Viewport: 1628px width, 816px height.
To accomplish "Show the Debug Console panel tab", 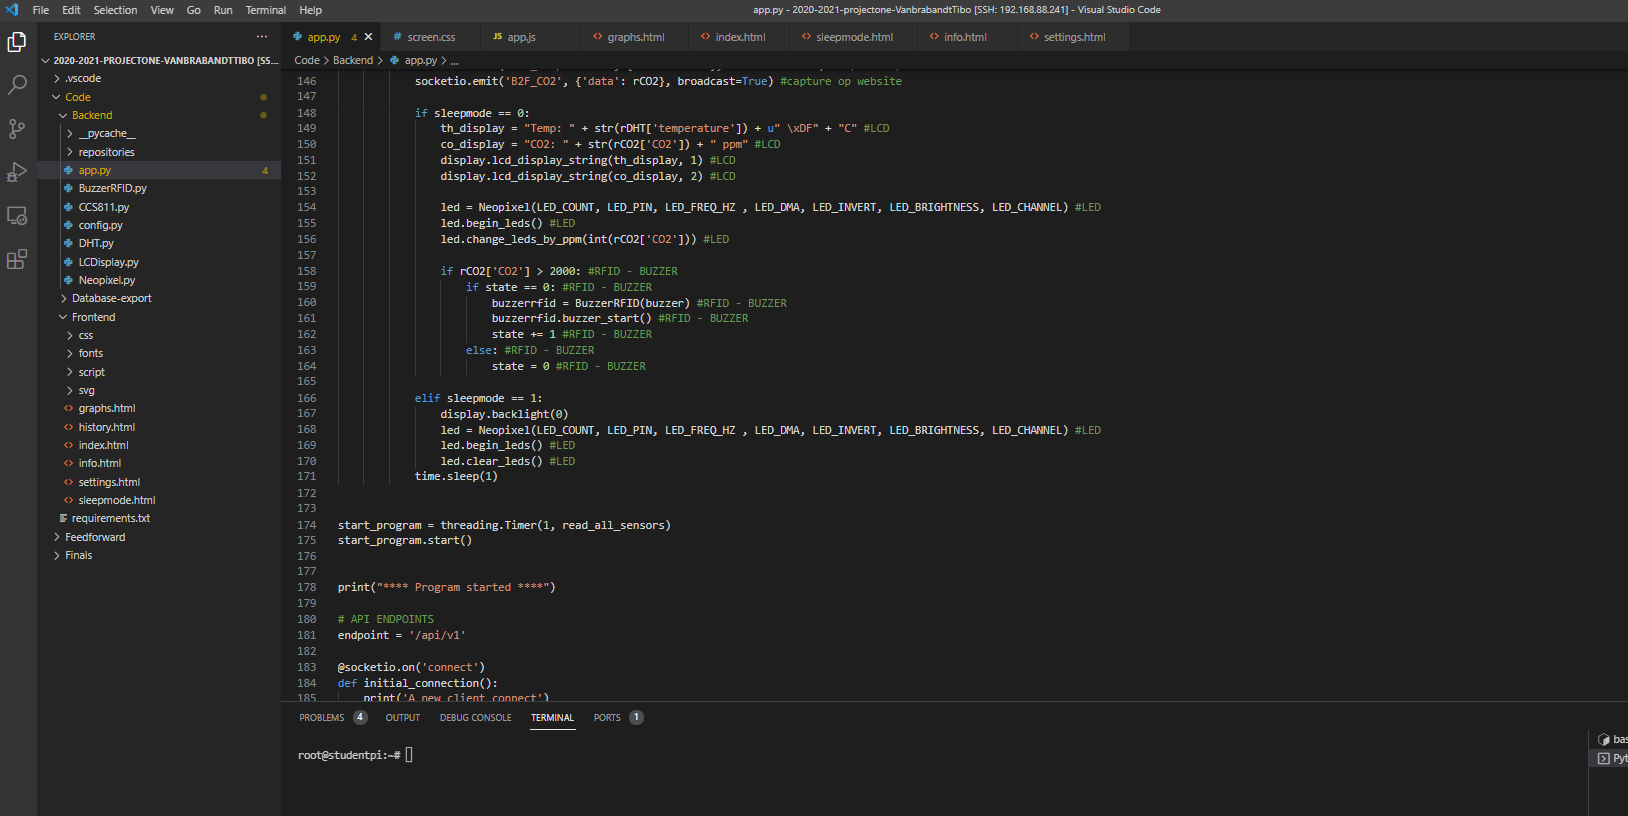I will point(476,718).
